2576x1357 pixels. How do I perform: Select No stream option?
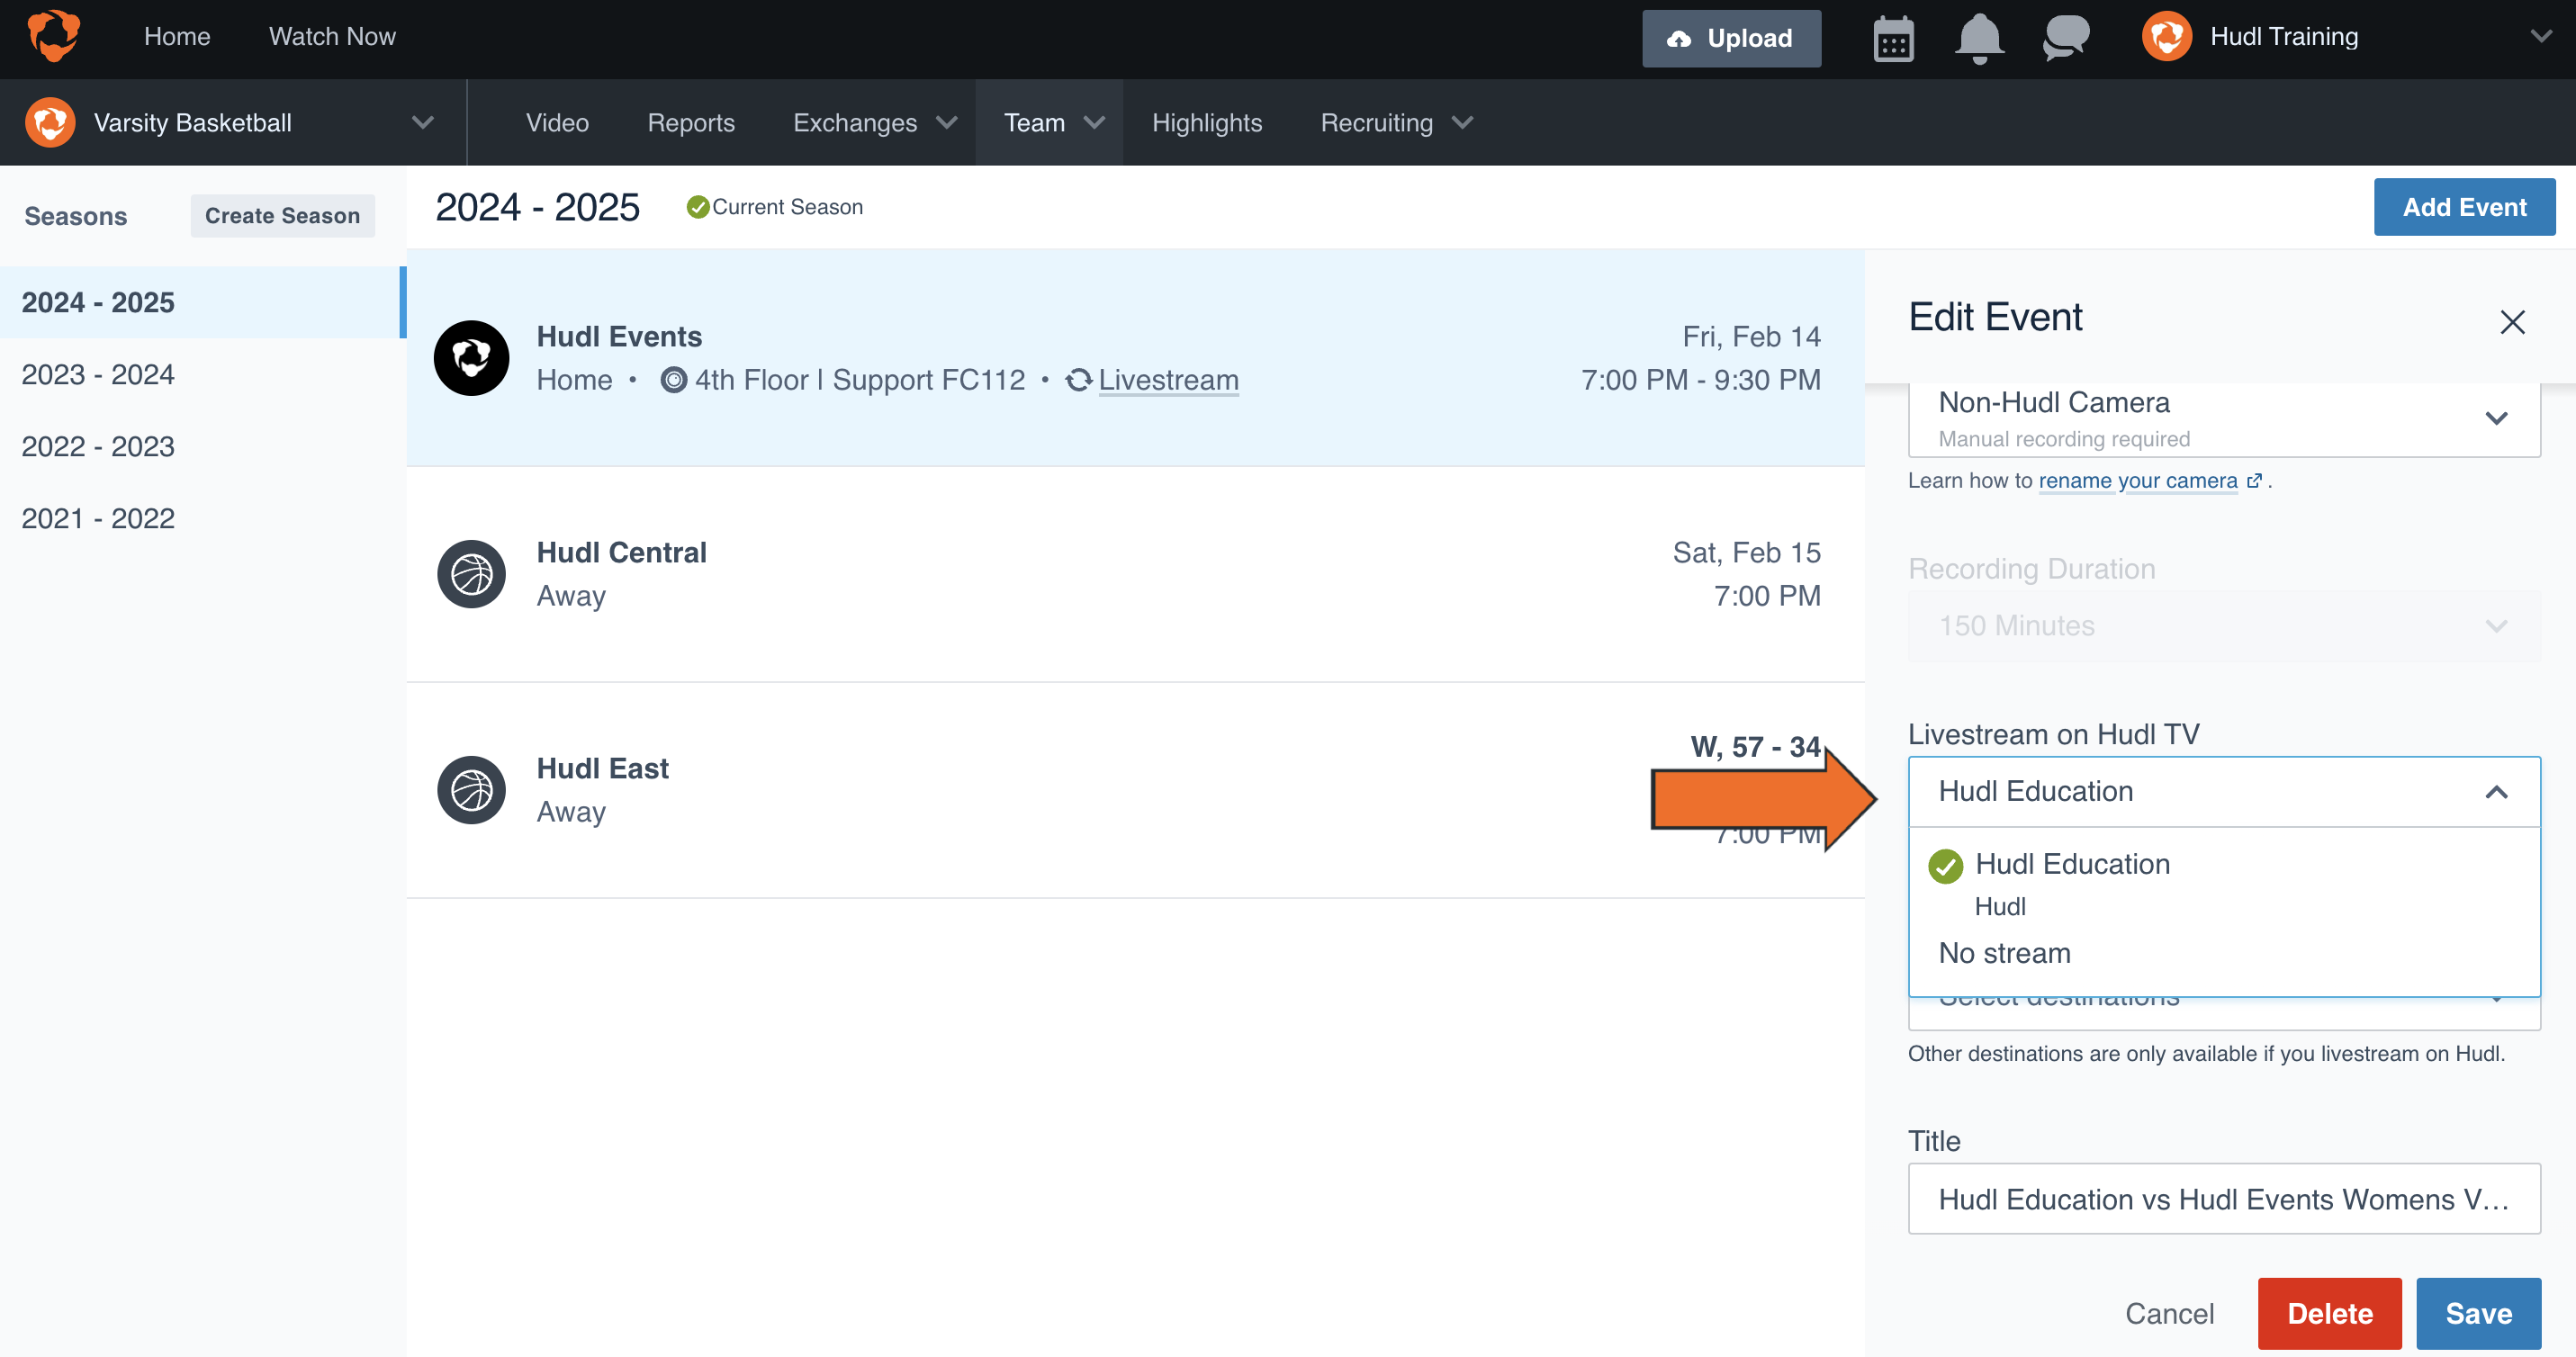click(x=2223, y=953)
